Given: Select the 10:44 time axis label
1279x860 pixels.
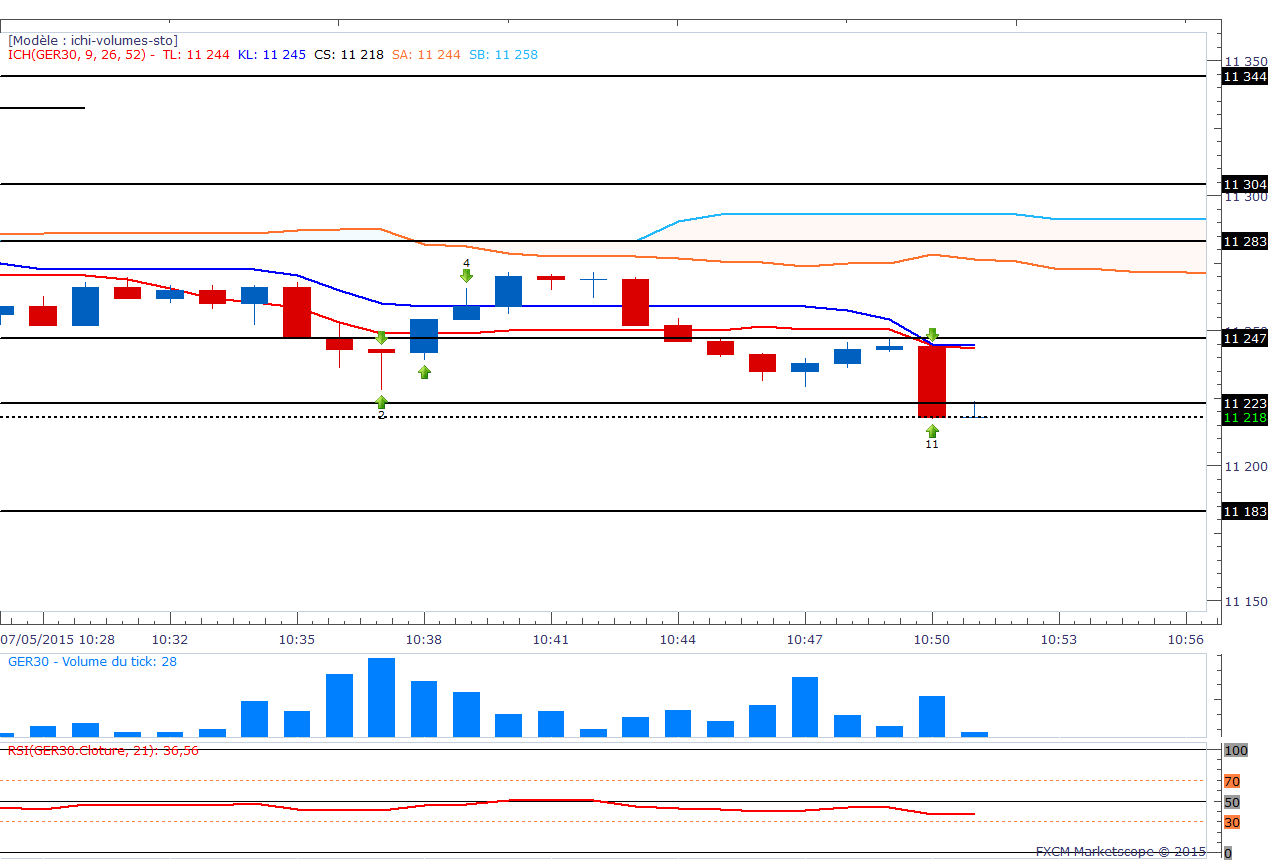Looking at the screenshot, I should (x=678, y=639).
